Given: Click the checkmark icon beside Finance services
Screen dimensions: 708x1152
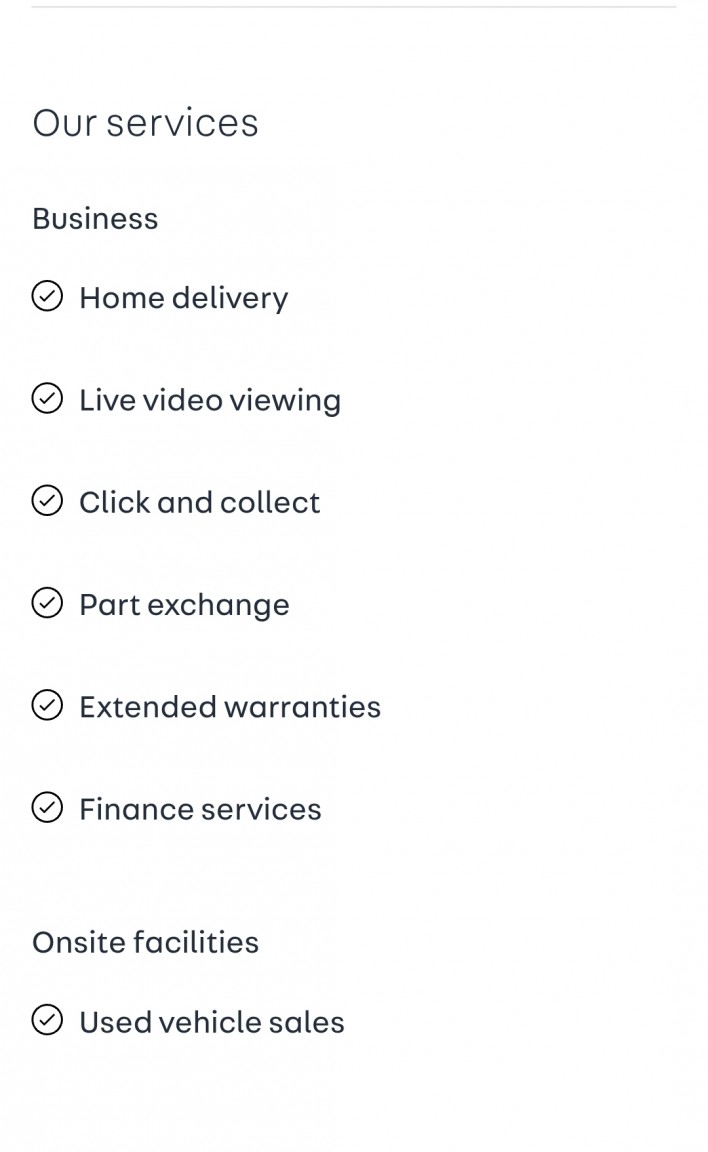Looking at the screenshot, I should coord(47,808).
